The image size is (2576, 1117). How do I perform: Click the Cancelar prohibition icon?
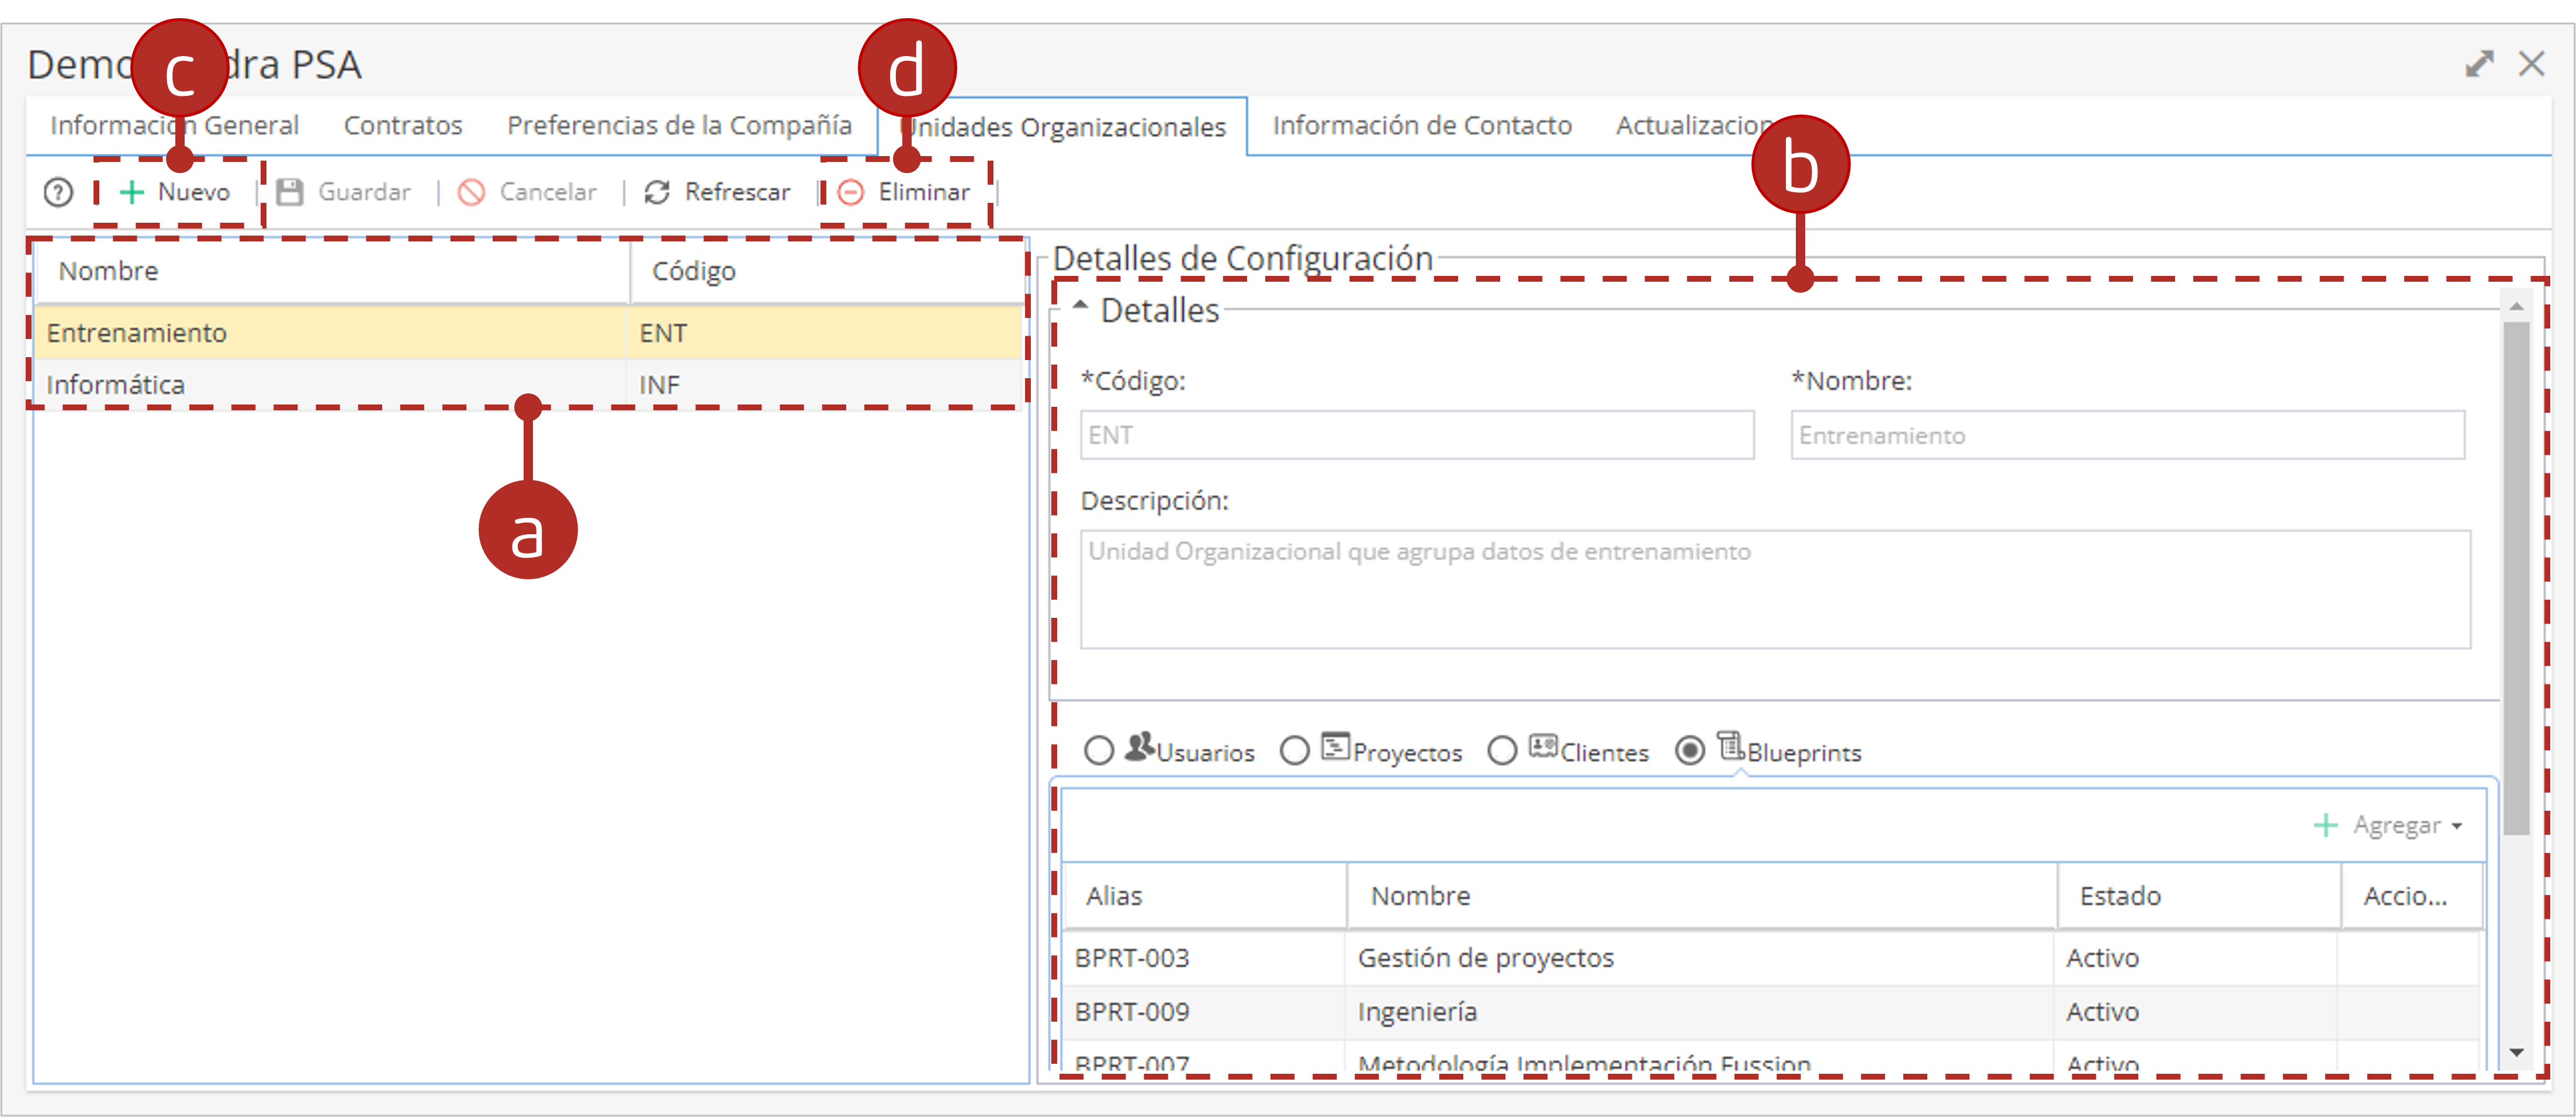click(x=471, y=192)
